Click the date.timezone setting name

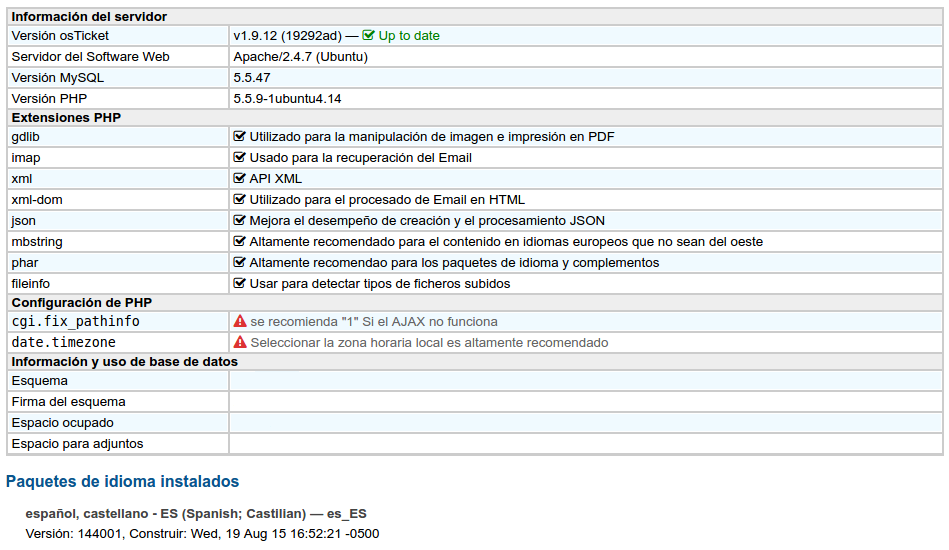pyautogui.click(x=64, y=342)
